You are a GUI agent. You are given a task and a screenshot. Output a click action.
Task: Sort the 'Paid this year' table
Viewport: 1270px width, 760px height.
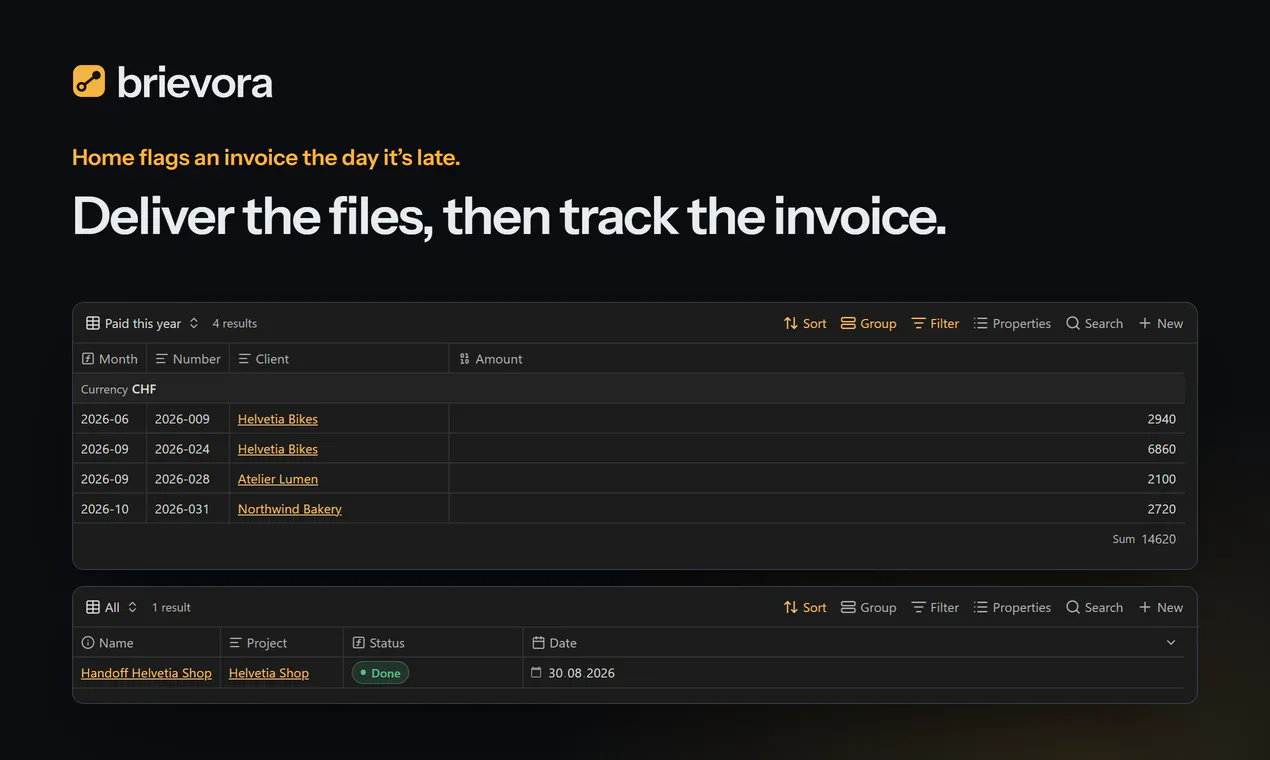(x=805, y=324)
